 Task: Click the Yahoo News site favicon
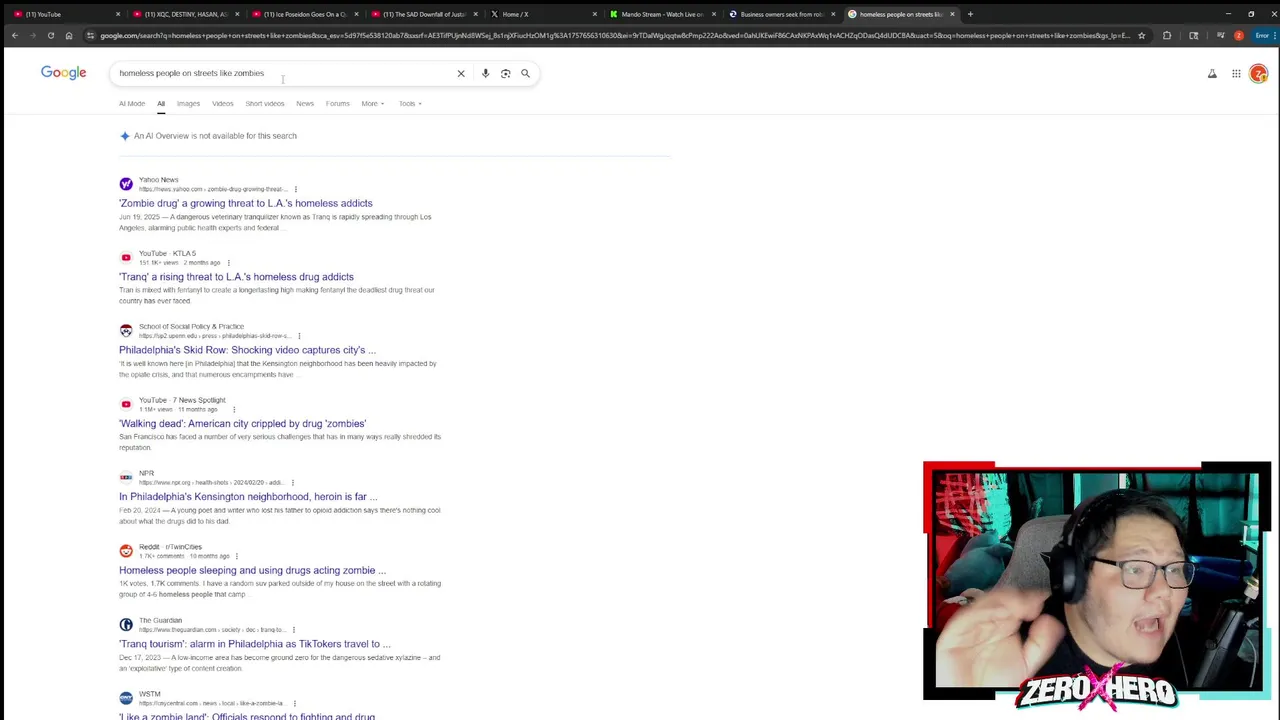tap(126, 184)
